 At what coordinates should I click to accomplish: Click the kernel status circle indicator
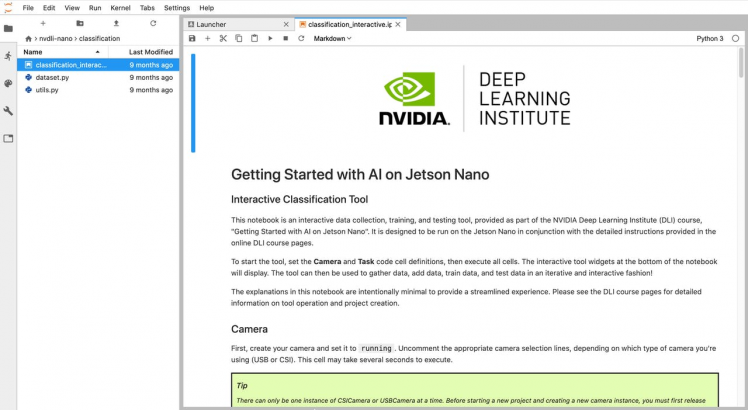pos(735,38)
